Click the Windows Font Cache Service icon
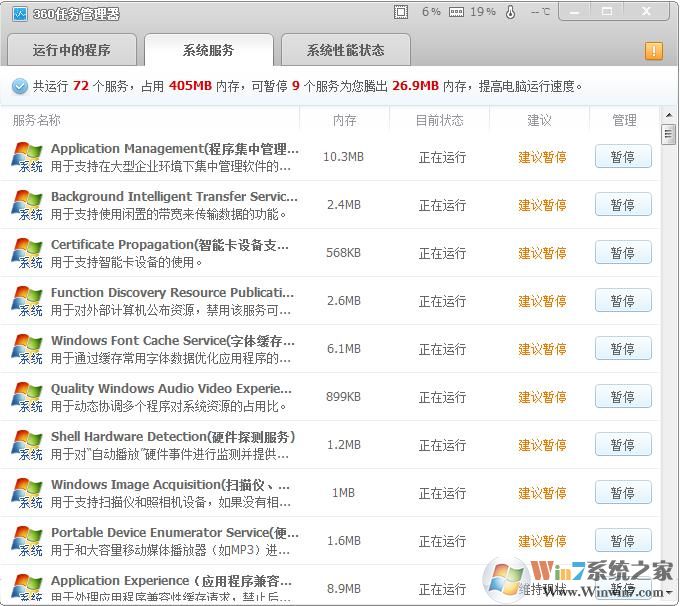The height and width of the screenshot is (606, 680). tap(27, 349)
